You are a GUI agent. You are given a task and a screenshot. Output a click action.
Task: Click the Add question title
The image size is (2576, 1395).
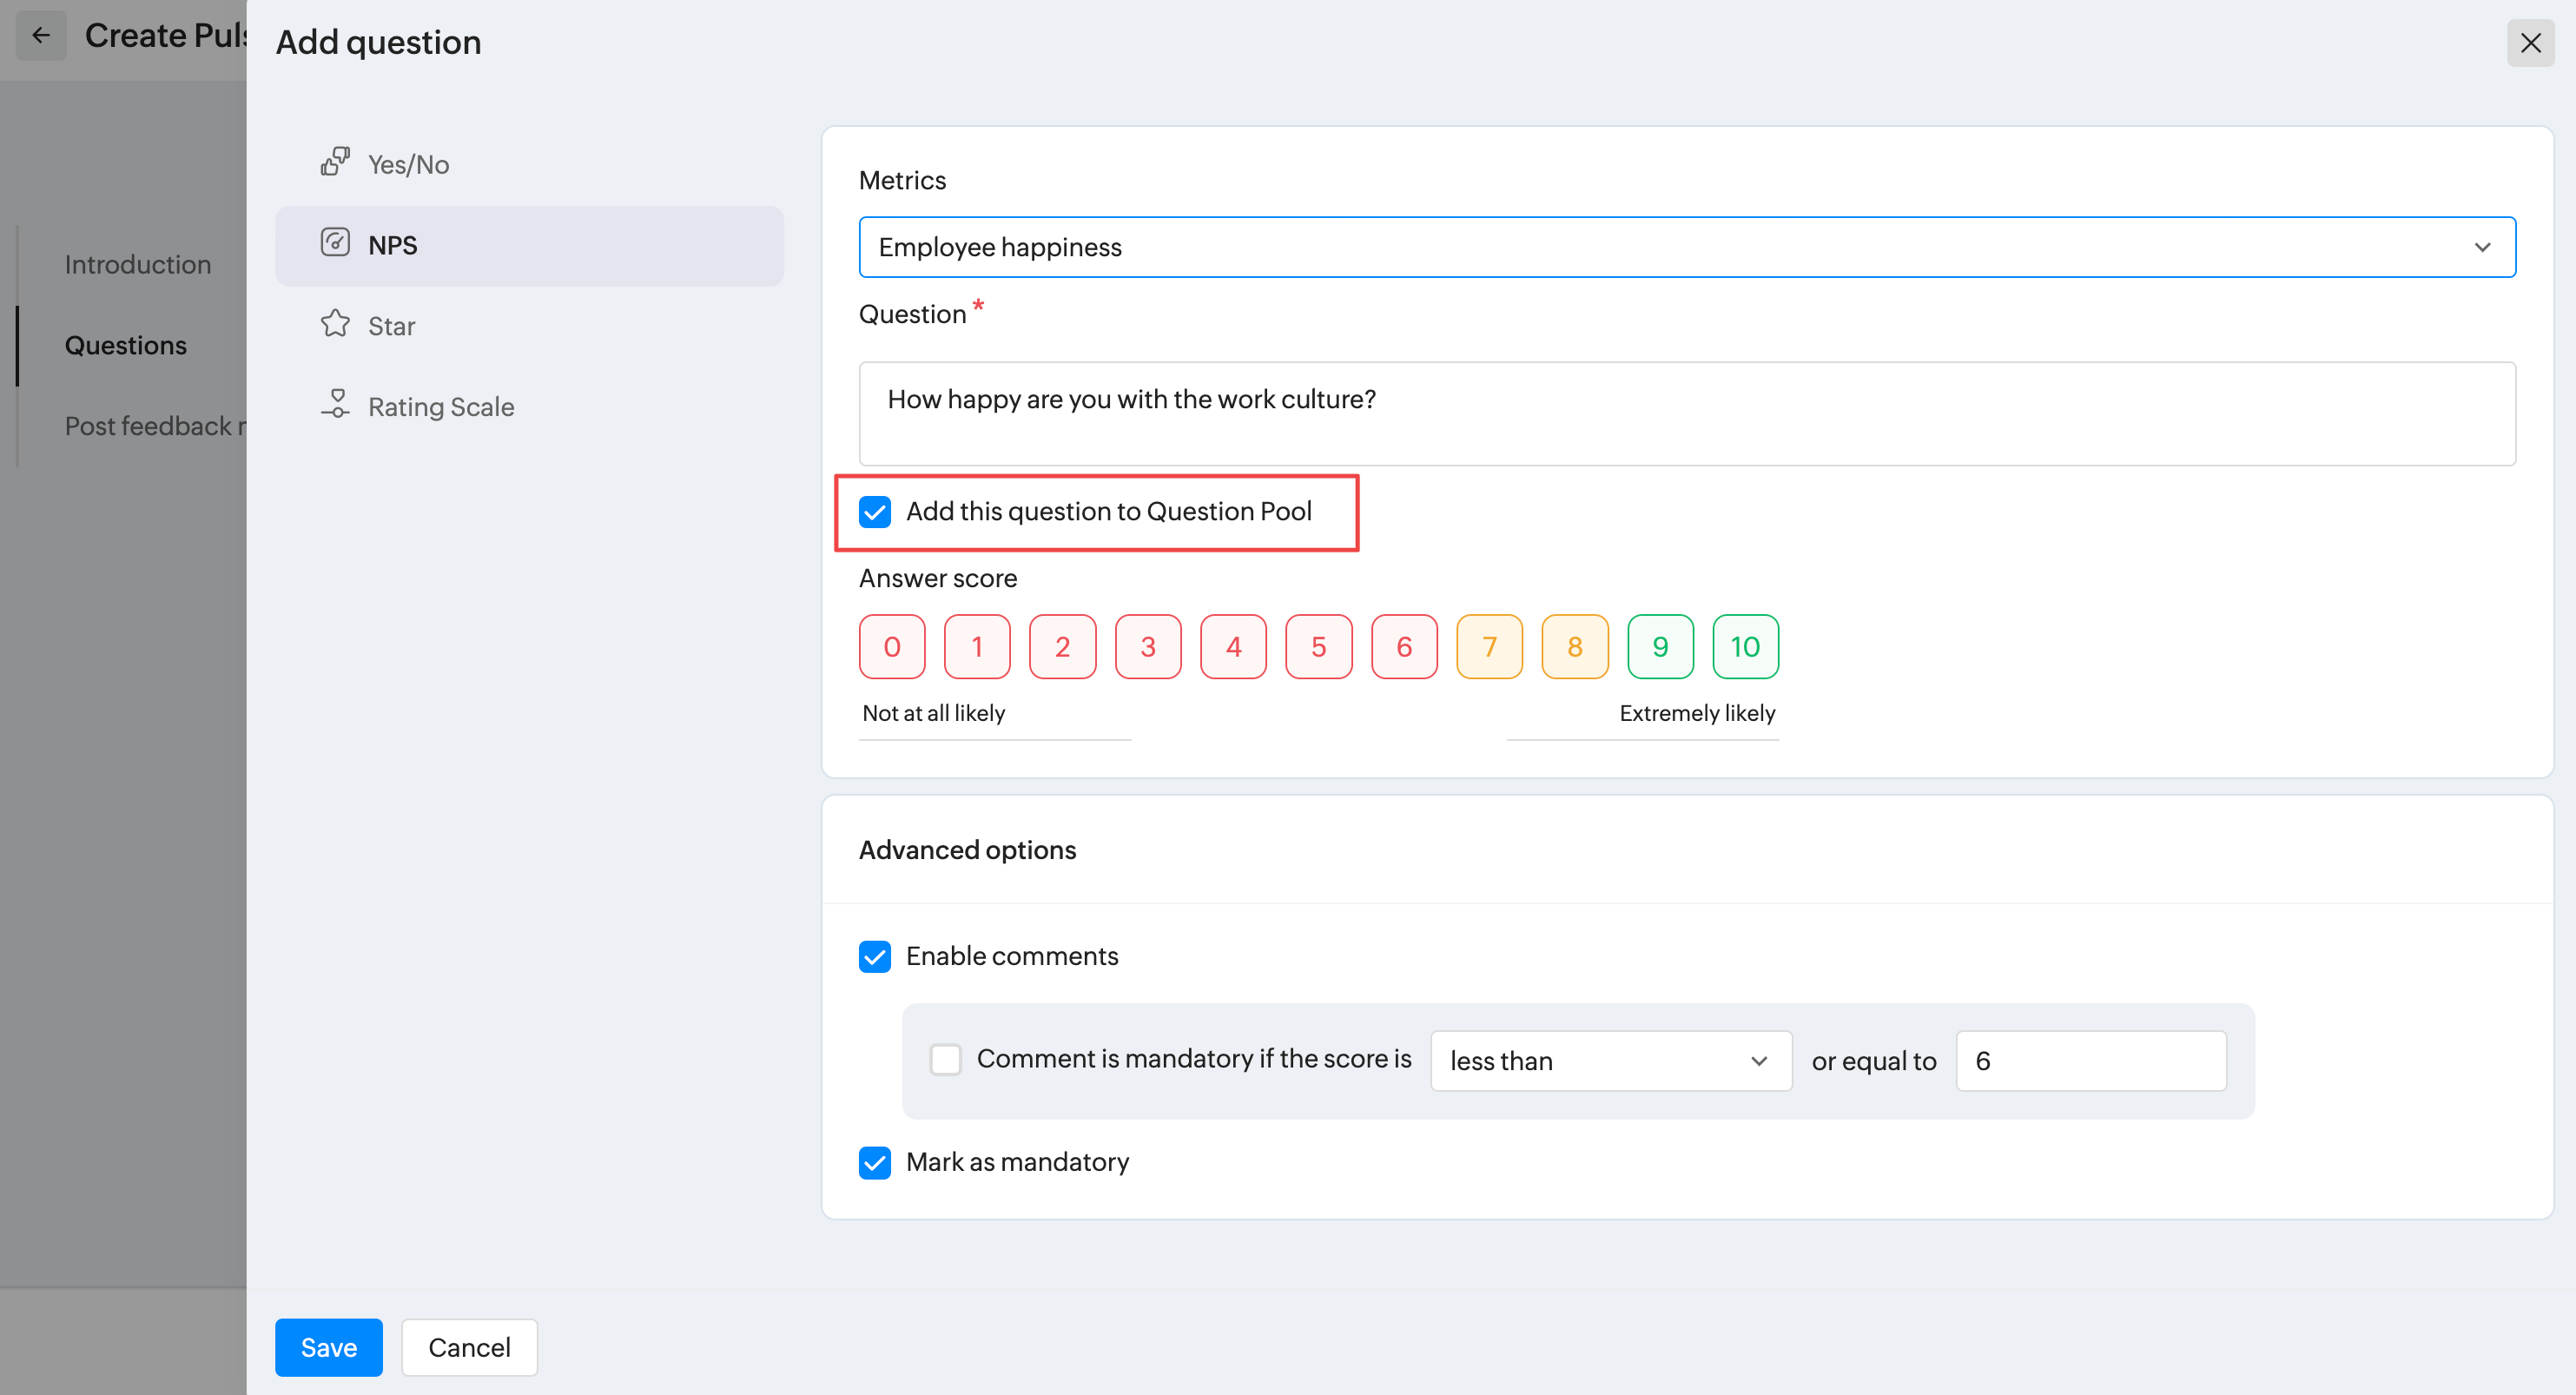pyautogui.click(x=378, y=42)
